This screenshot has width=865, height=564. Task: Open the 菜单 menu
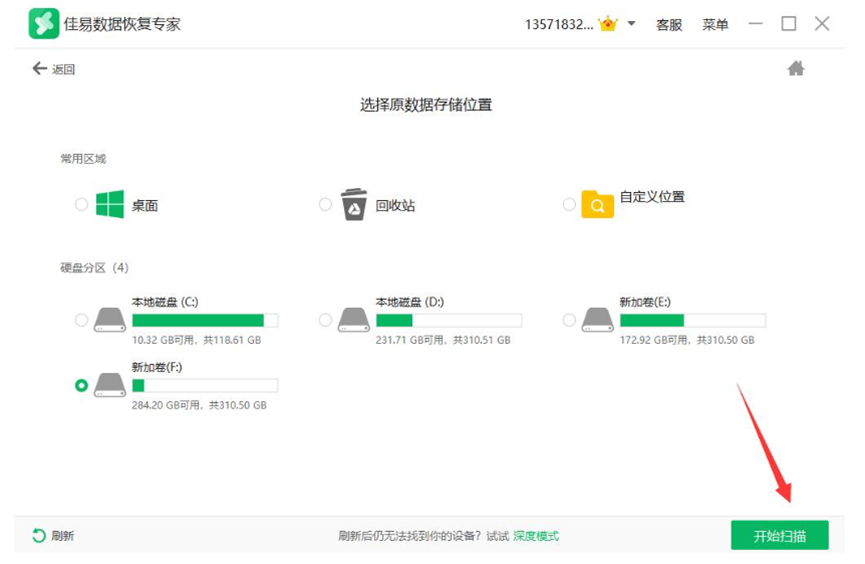715,25
